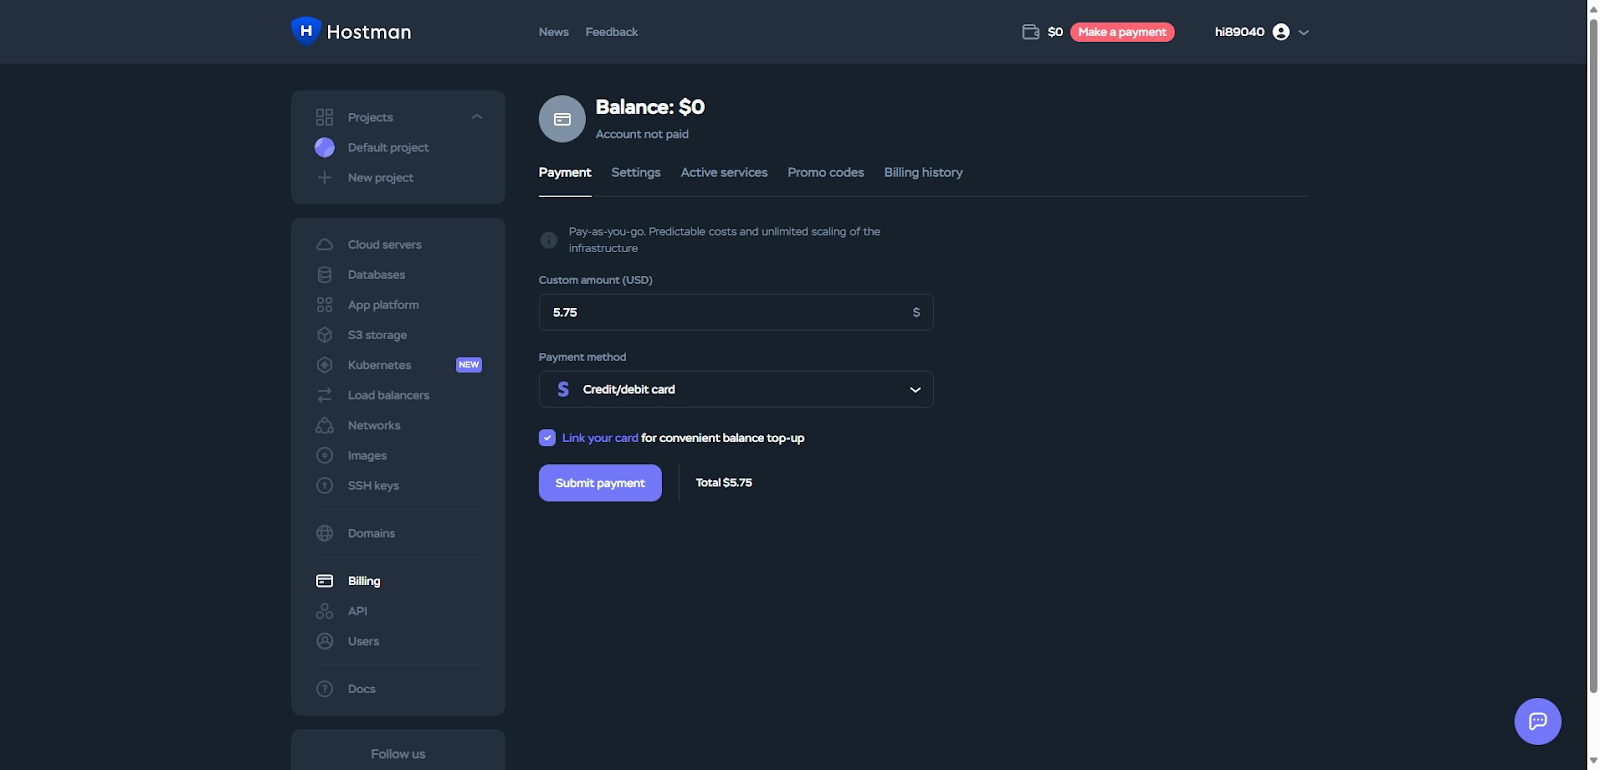Switch to the Payment tab
The height and width of the screenshot is (770, 1600).
click(x=565, y=173)
